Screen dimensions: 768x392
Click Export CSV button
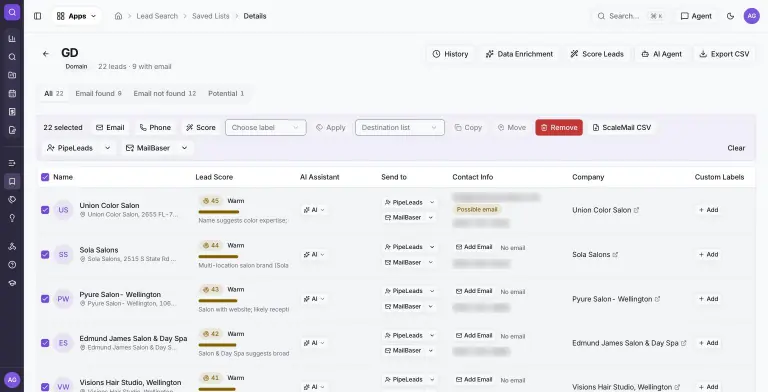point(724,54)
